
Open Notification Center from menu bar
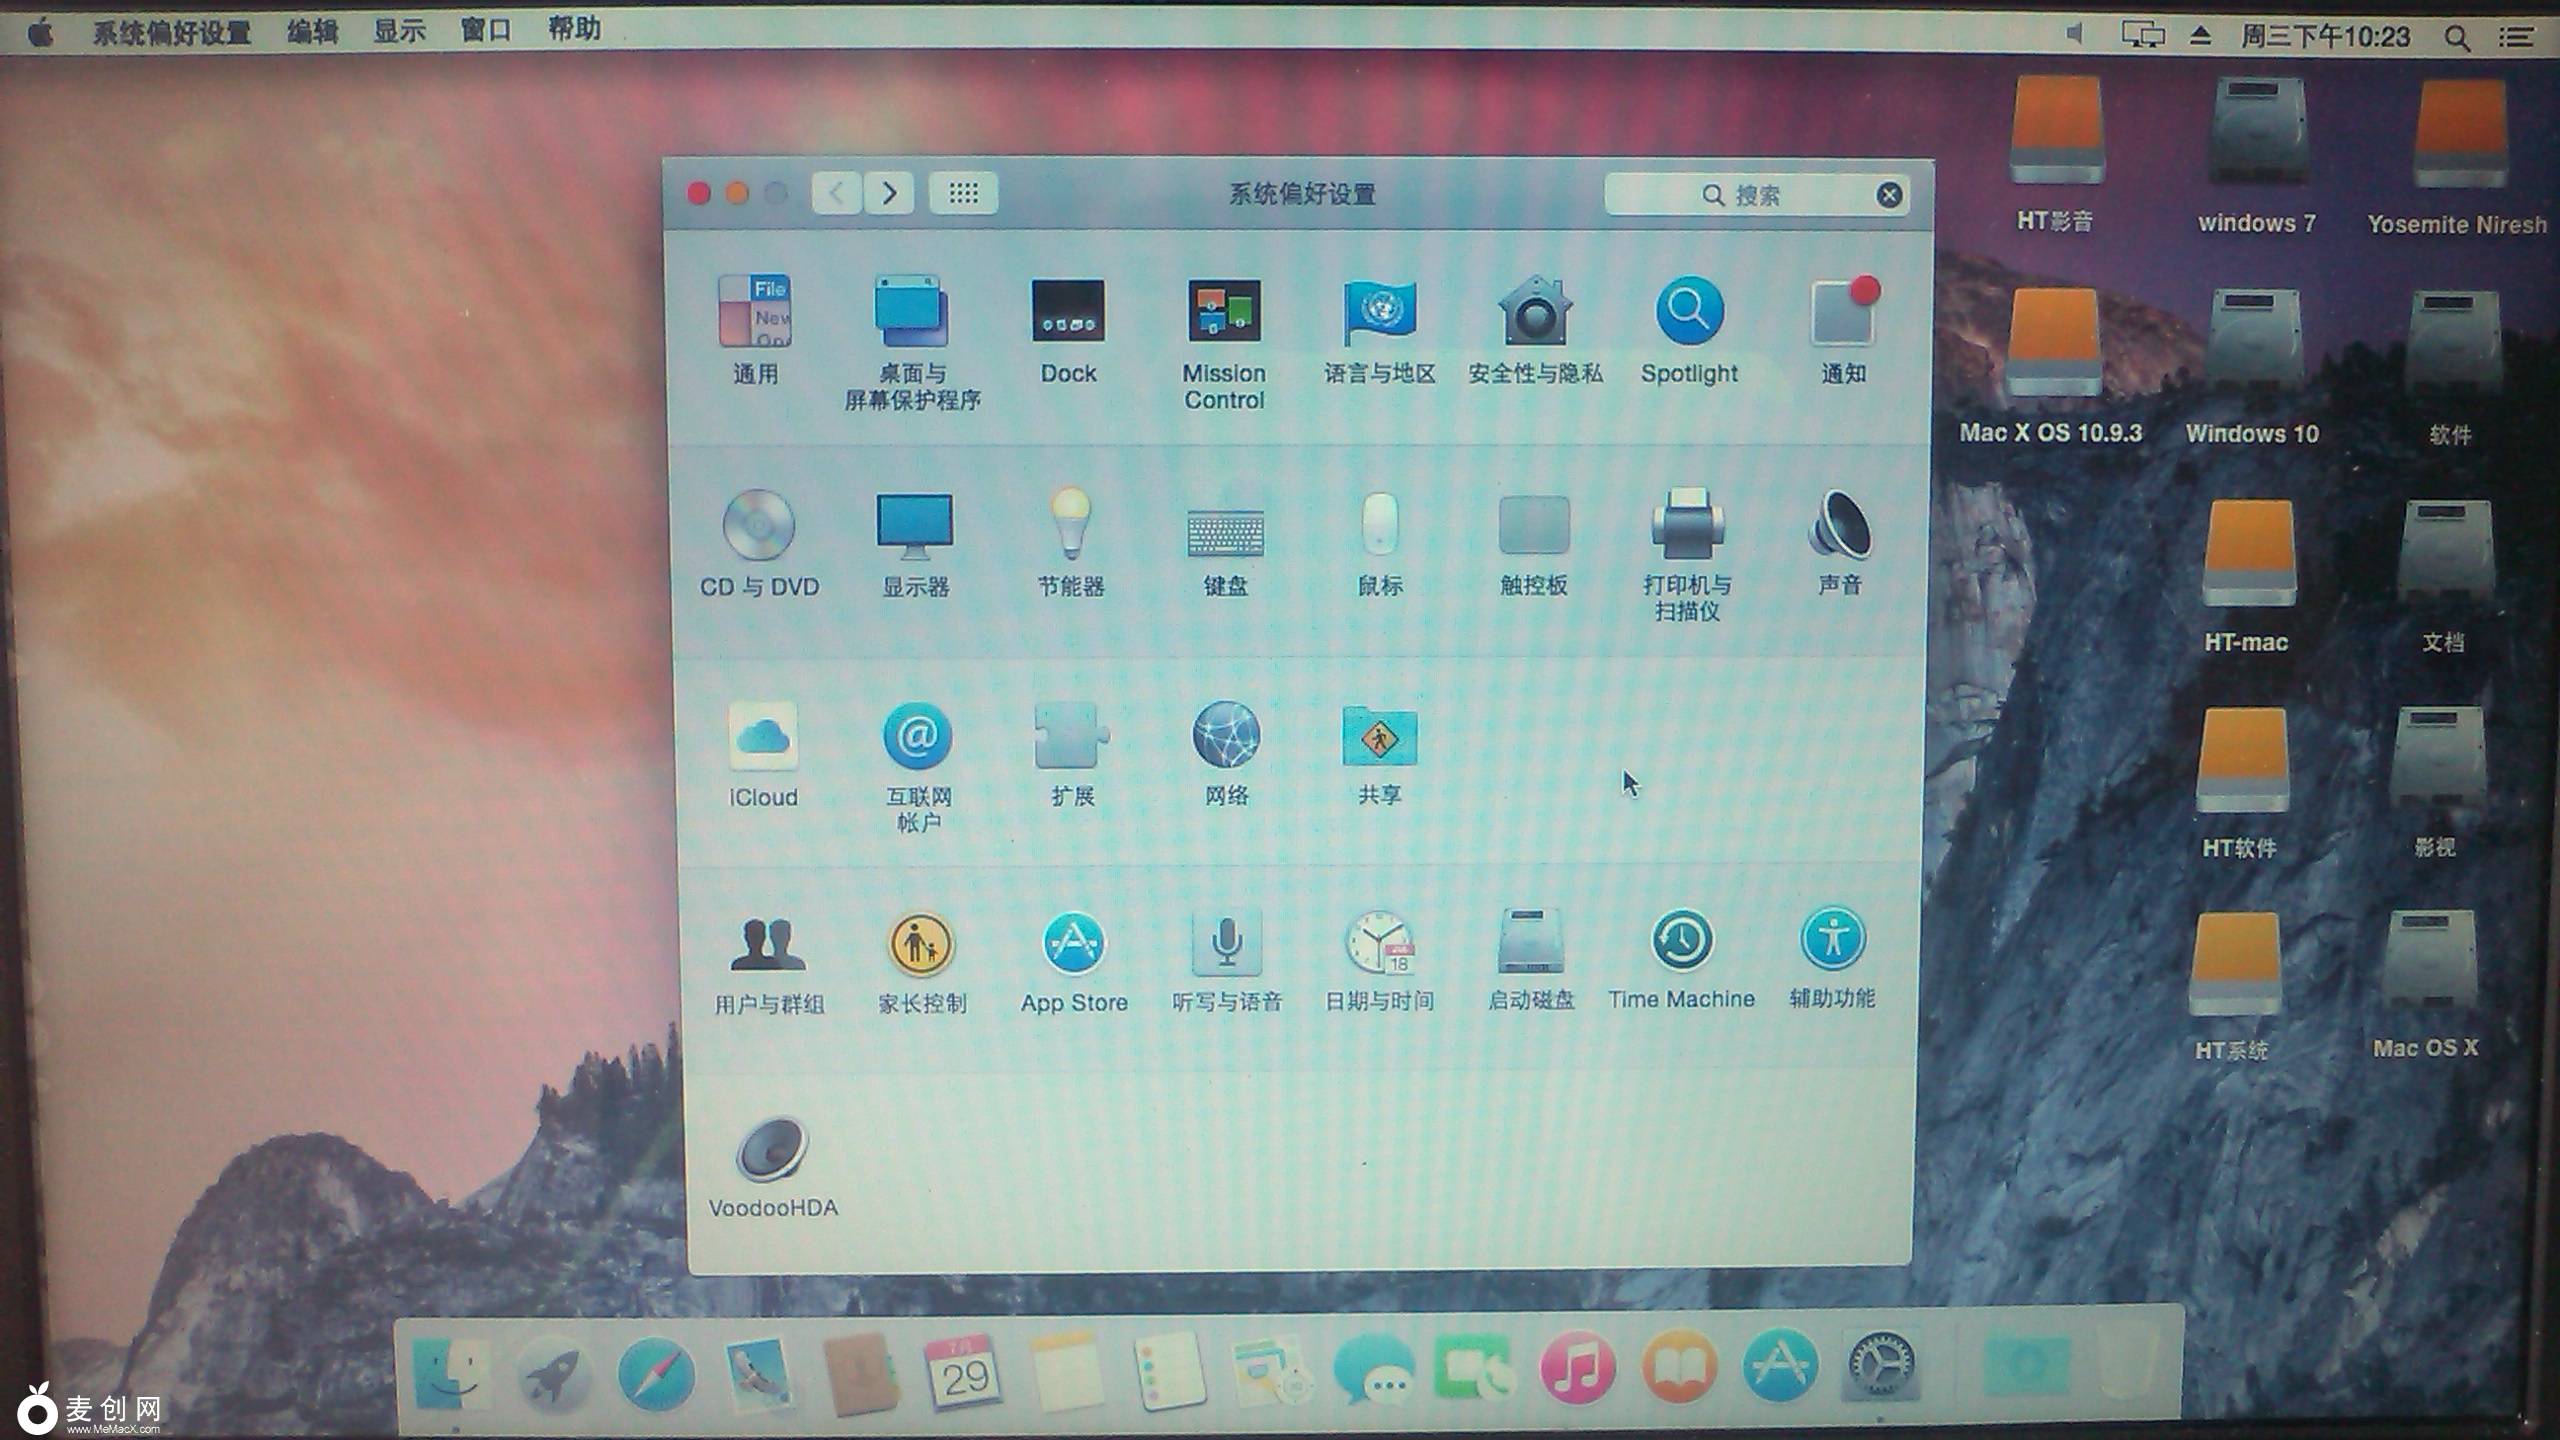coord(2517,38)
